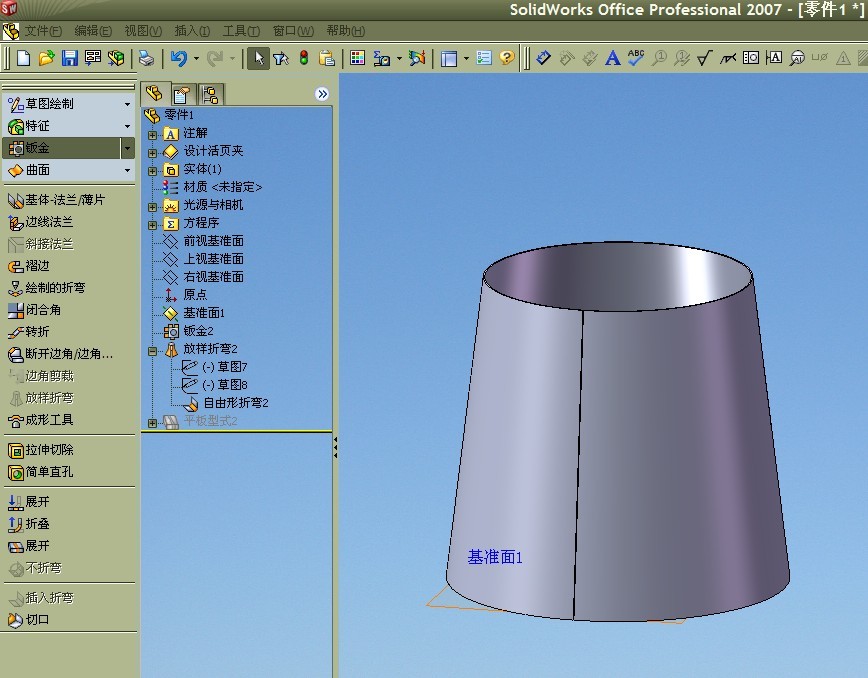
Task: Select the 边线法兰 edge flange tool
Action: pos(40,222)
